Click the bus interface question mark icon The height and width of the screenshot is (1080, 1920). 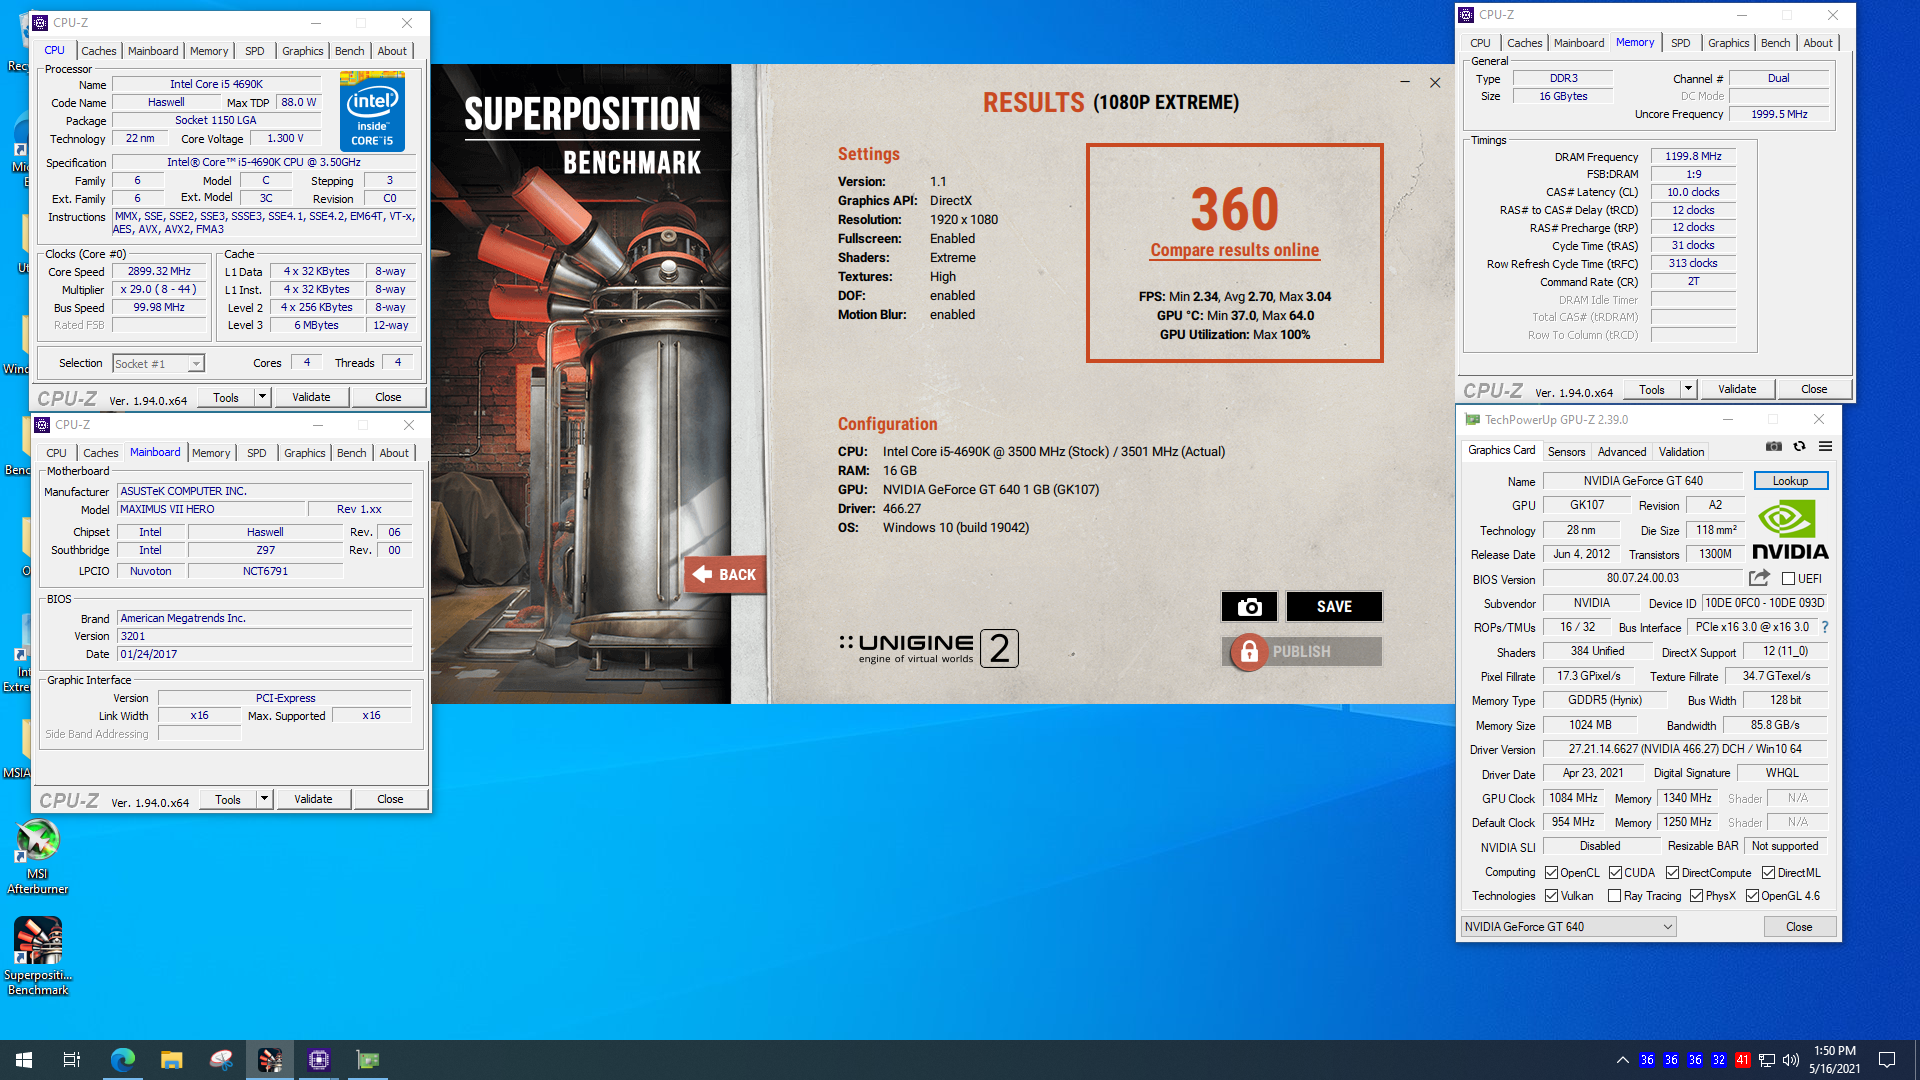tap(1825, 627)
